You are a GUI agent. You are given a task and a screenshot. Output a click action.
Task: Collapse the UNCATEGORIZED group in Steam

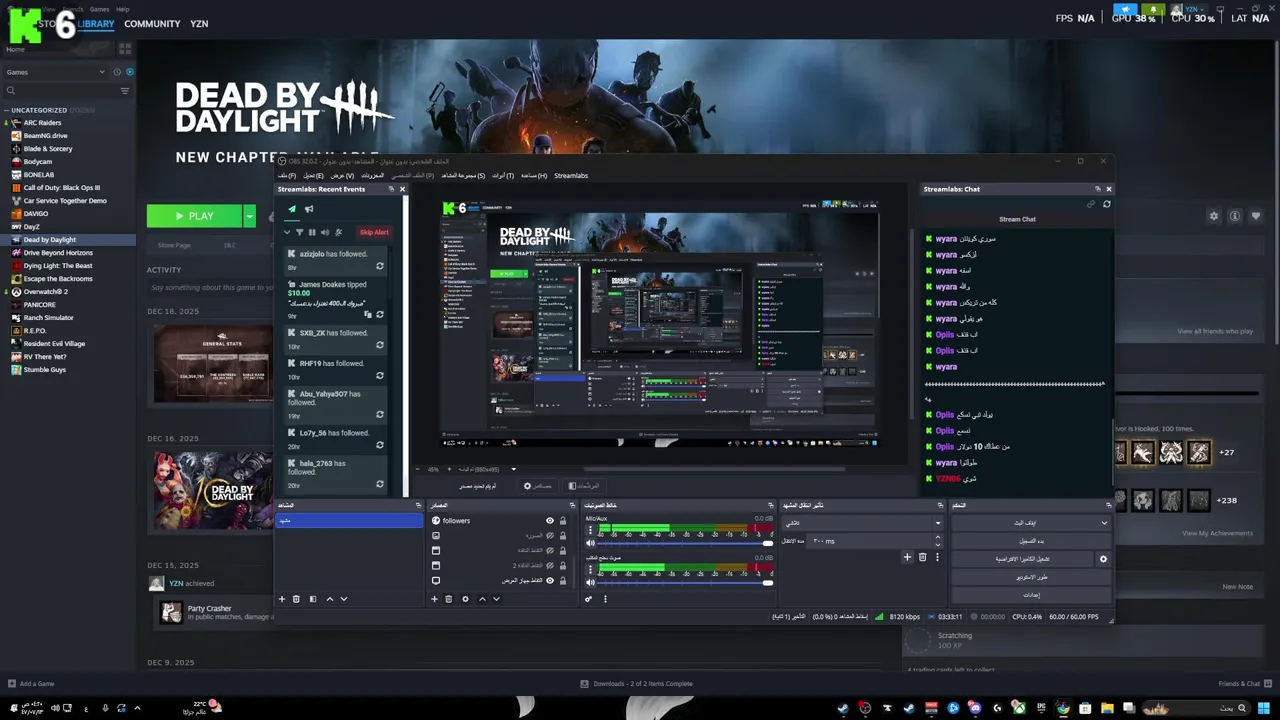tap(7, 110)
